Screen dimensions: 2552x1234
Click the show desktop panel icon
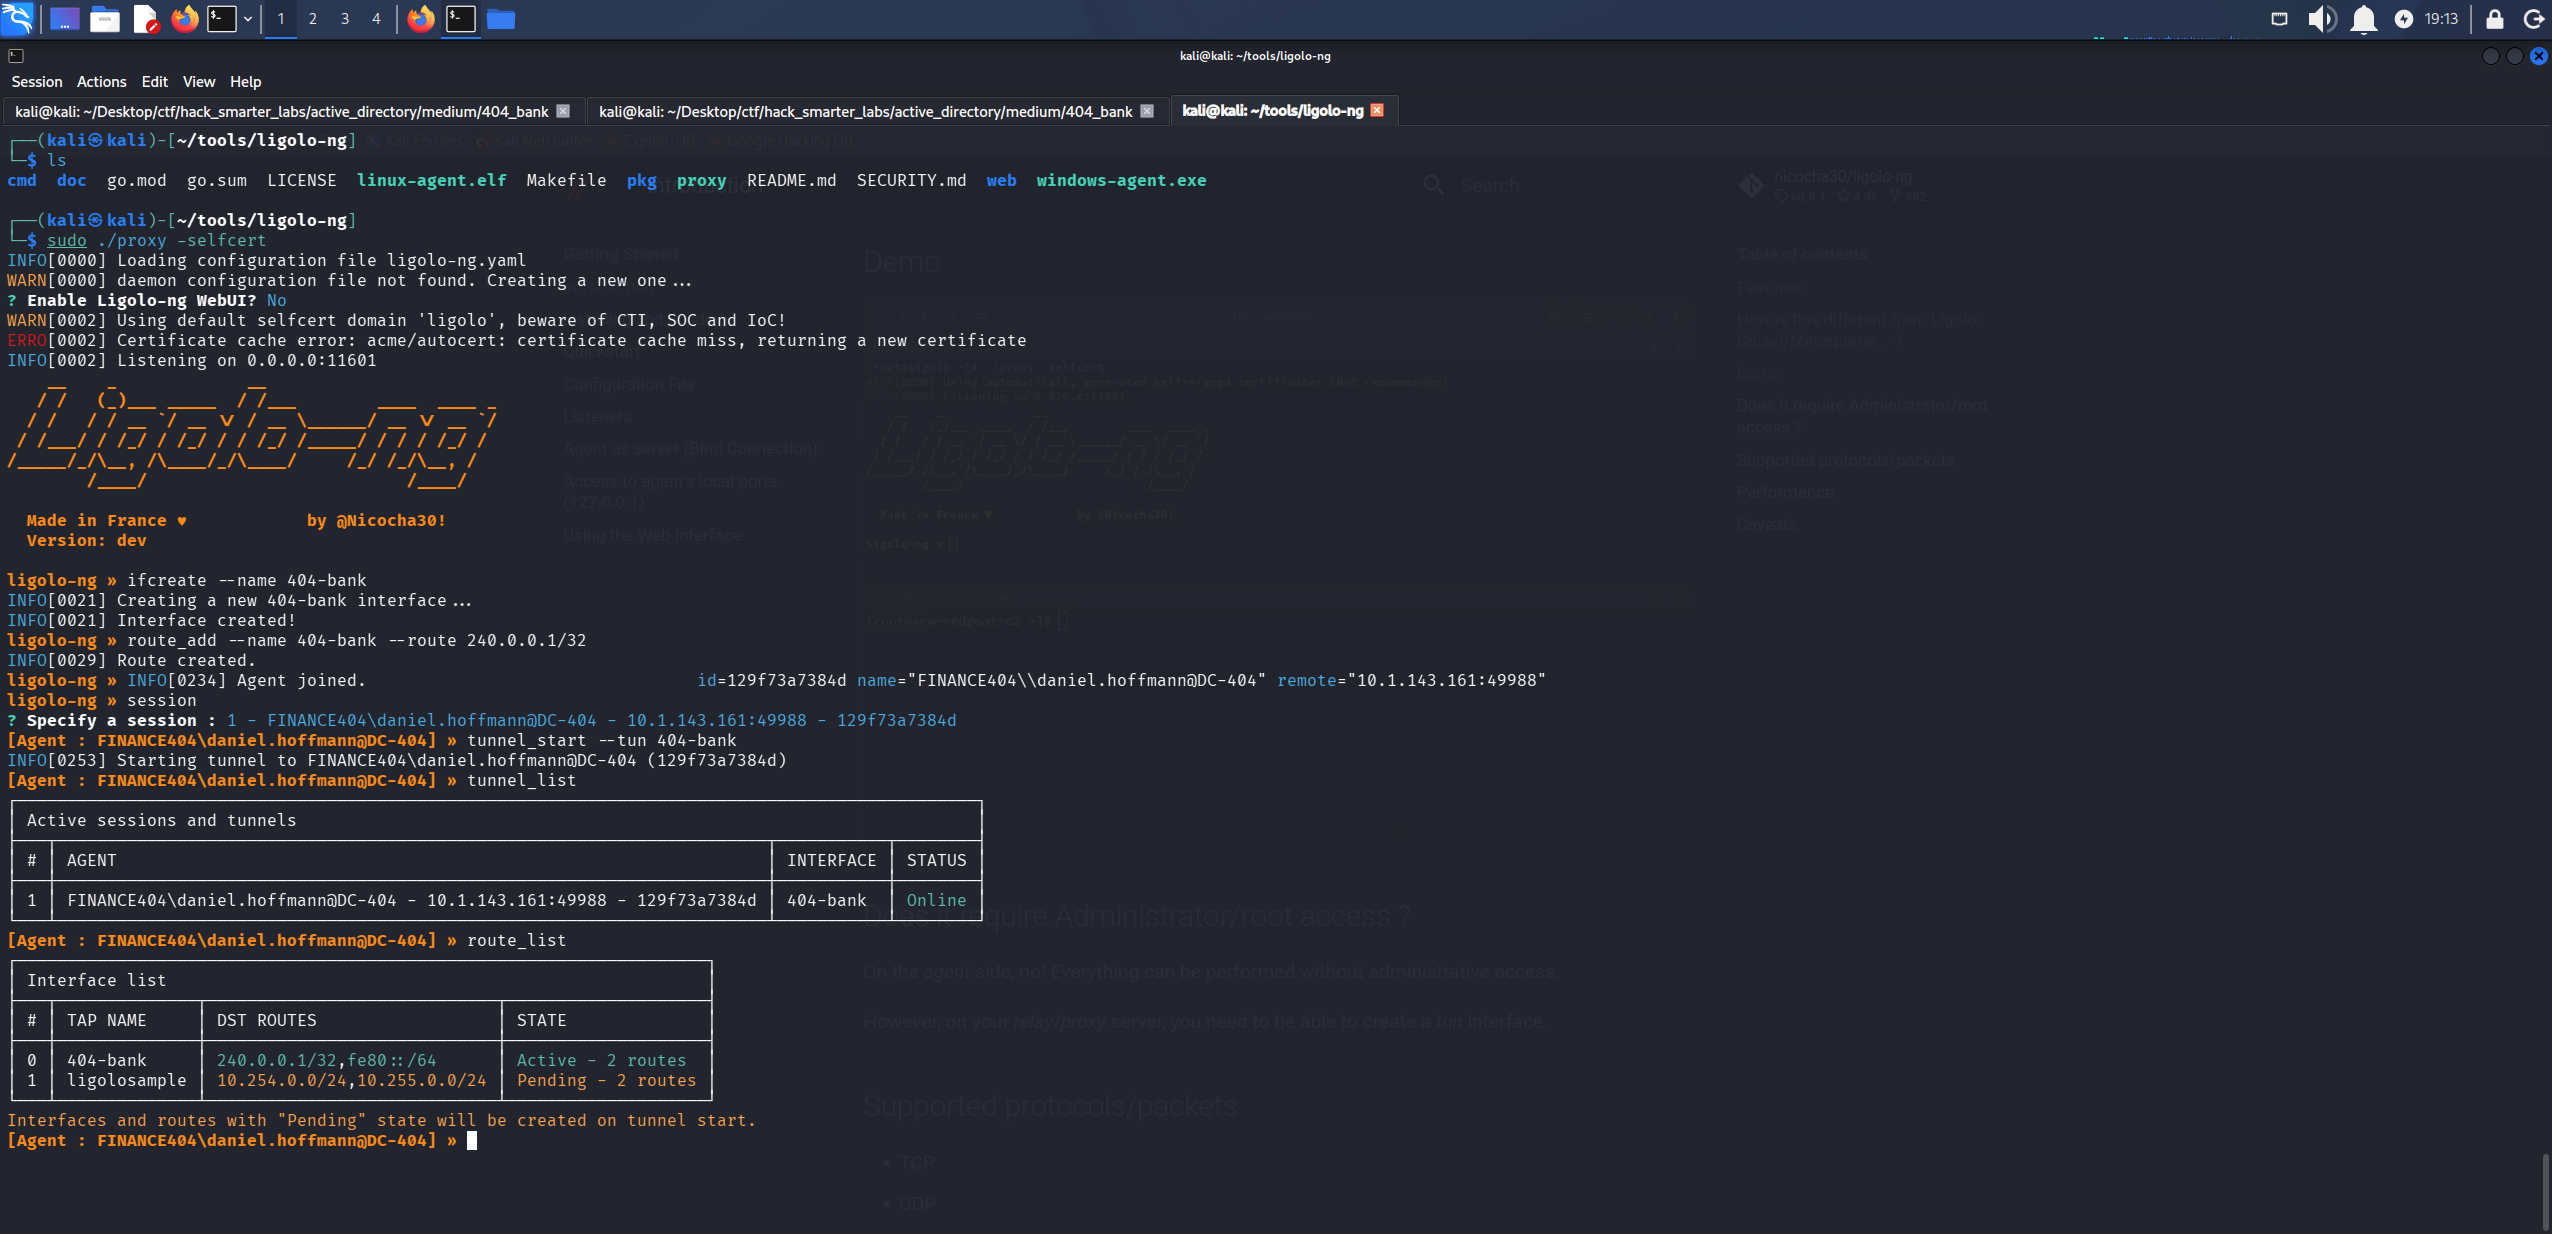(x=65, y=19)
